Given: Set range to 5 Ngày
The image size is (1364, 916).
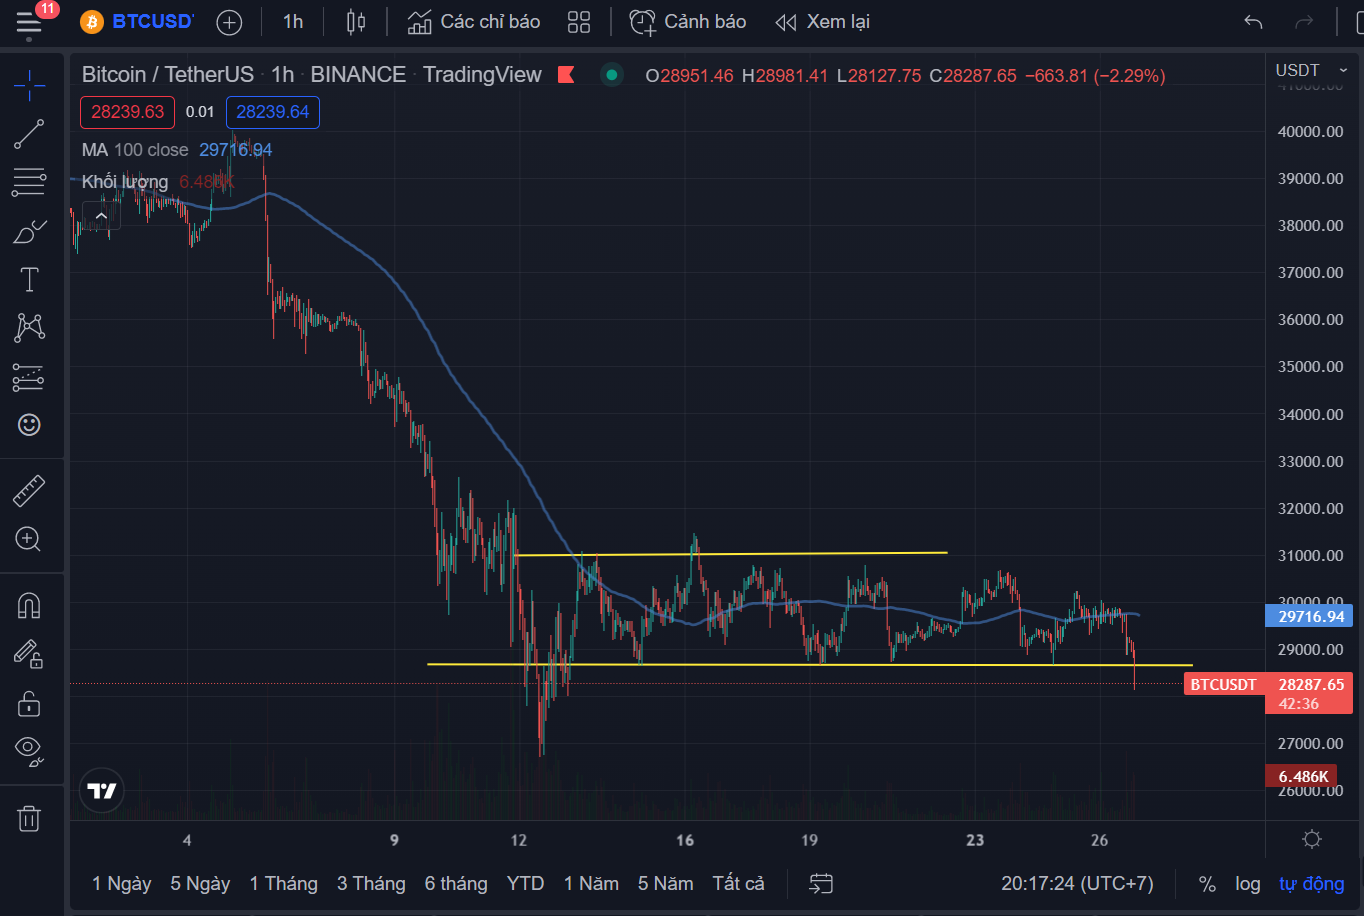Looking at the screenshot, I should point(200,884).
